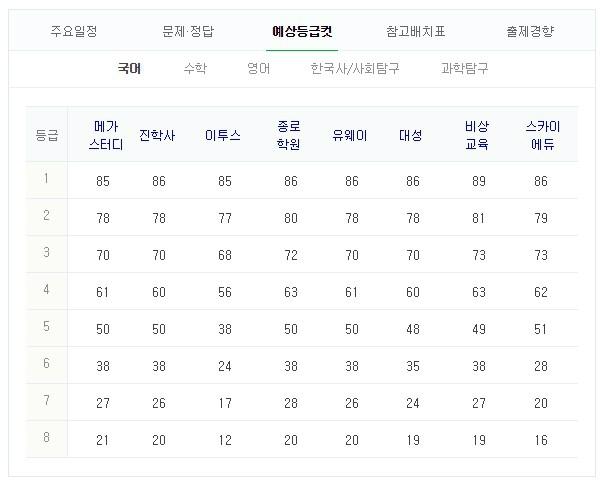Open the 한국사/사회탐구 subject tab

point(356,69)
